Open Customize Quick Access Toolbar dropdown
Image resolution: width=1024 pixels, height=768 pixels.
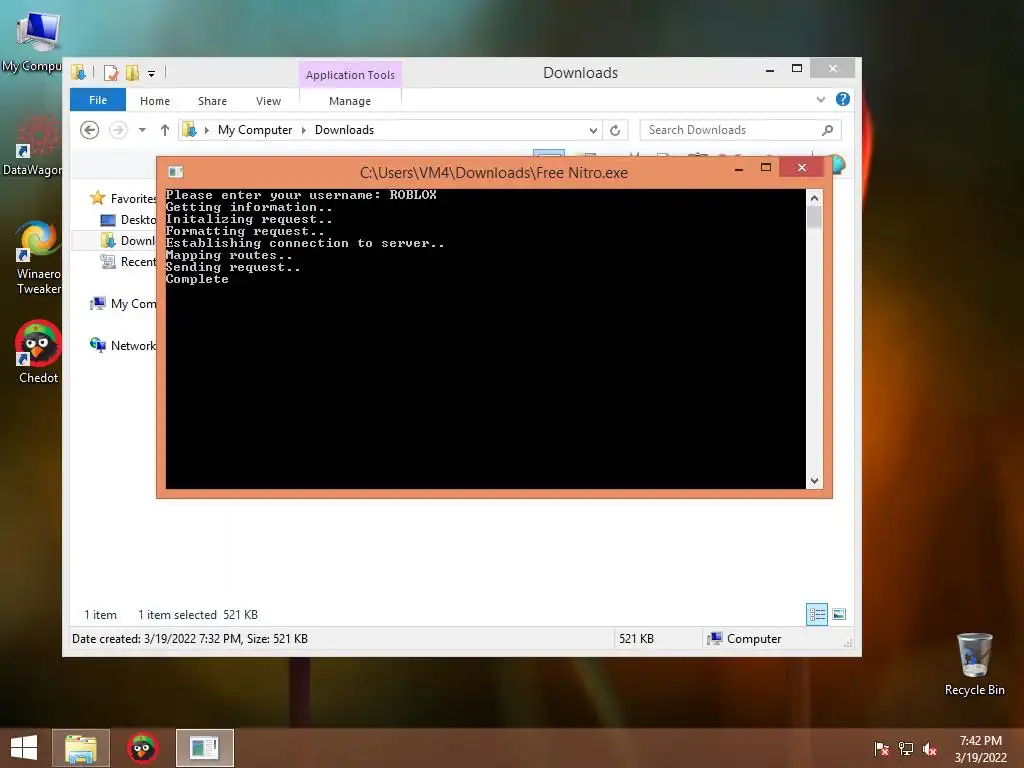[152, 73]
